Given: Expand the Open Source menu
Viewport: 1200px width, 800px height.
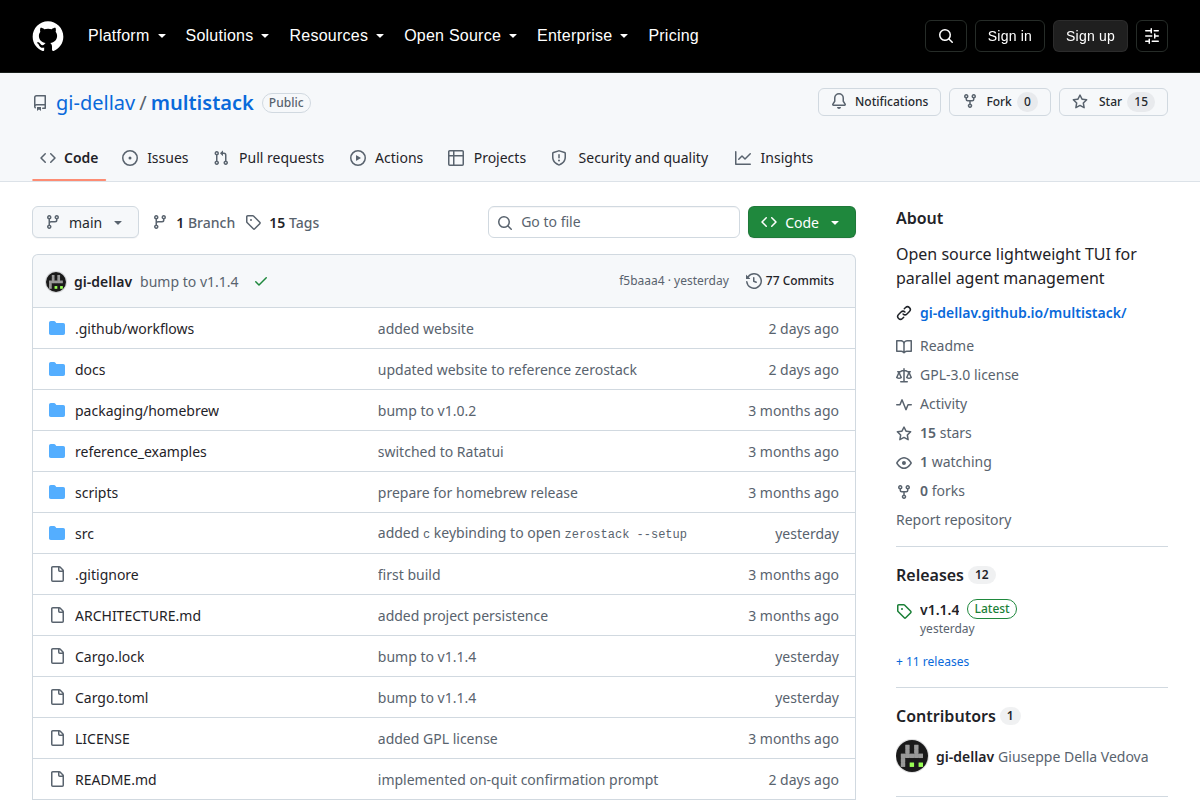Looking at the screenshot, I should coord(460,36).
